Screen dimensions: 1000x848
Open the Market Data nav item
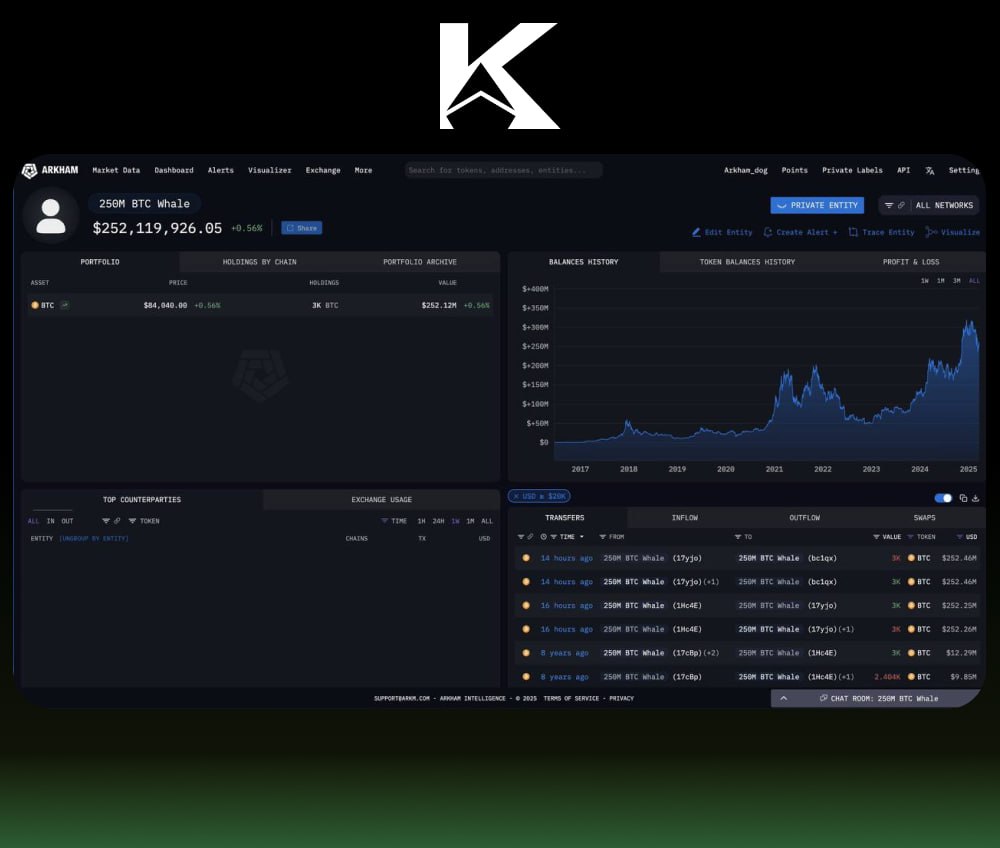click(116, 170)
